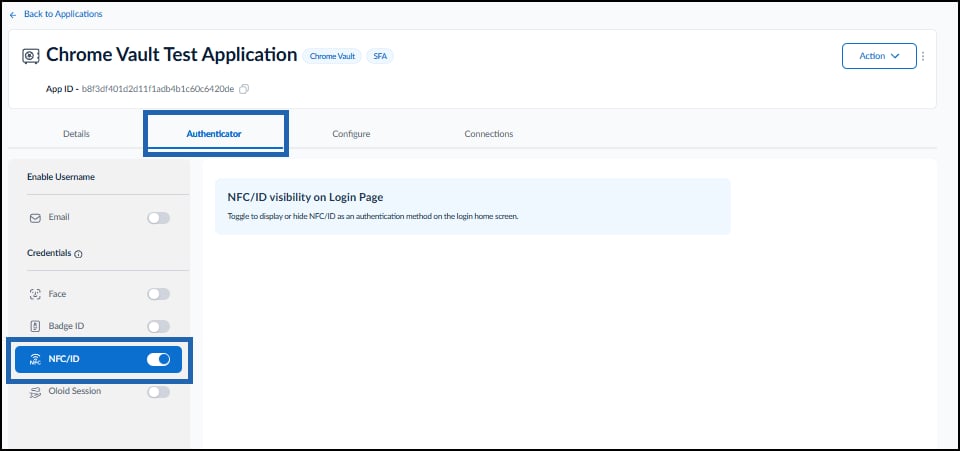960x451 pixels.
Task: Open the Connections tab
Action: (x=489, y=133)
